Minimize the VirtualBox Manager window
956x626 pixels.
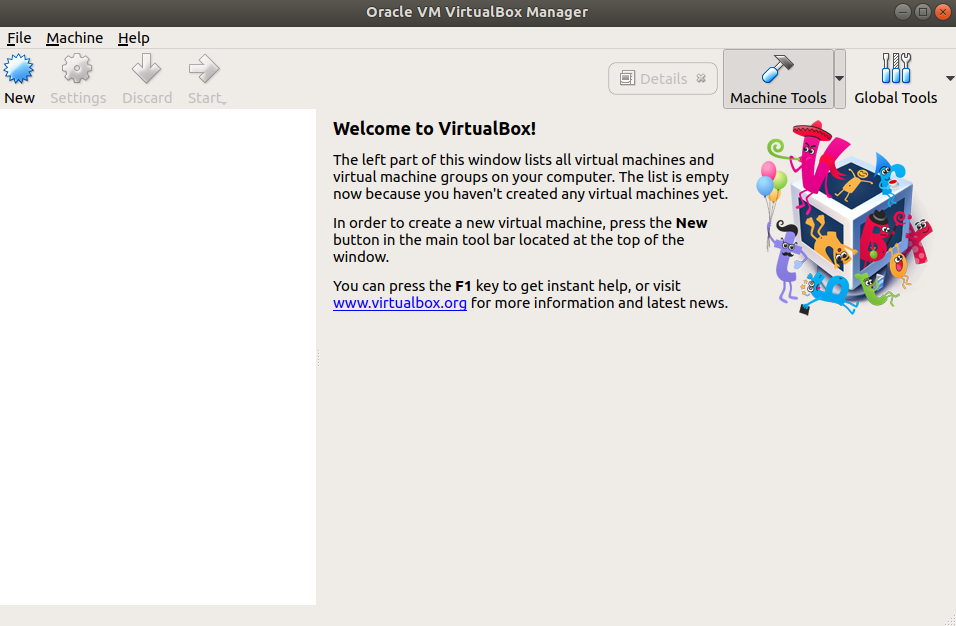[902, 12]
